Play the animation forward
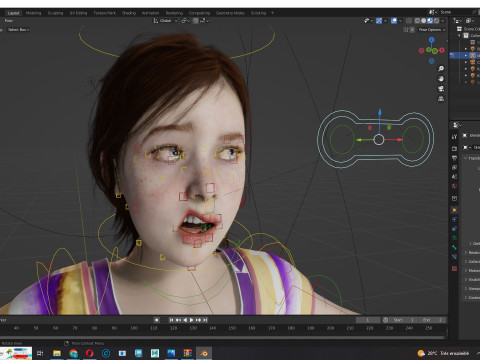The image size is (480, 360). point(192,320)
